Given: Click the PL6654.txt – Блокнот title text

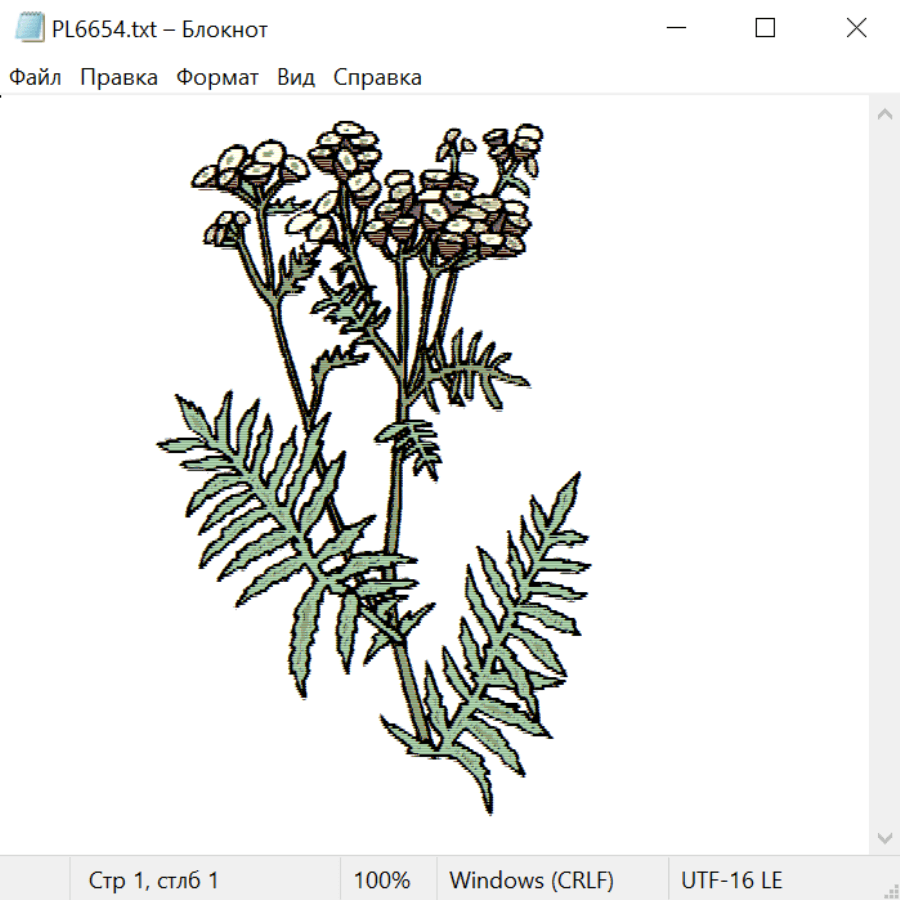Looking at the screenshot, I should point(160,29).
